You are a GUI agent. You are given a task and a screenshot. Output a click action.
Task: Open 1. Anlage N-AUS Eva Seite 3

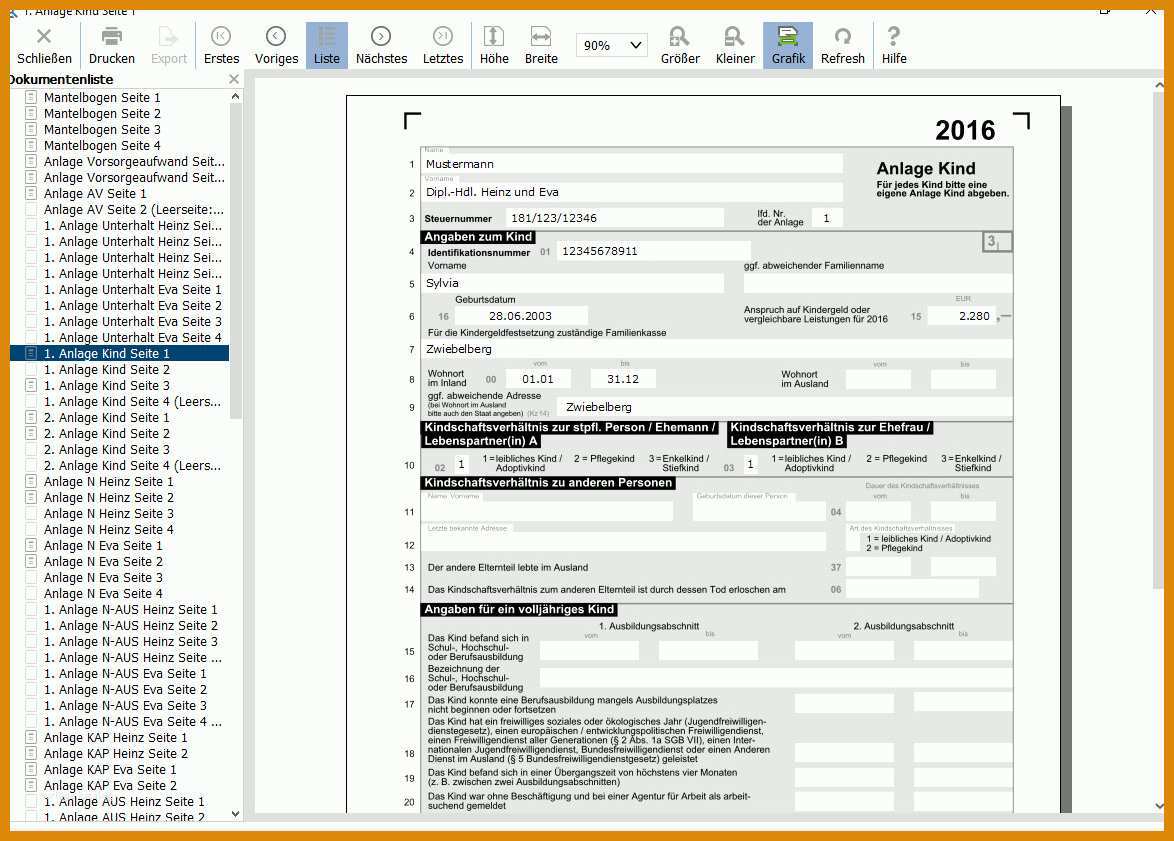click(125, 706)
